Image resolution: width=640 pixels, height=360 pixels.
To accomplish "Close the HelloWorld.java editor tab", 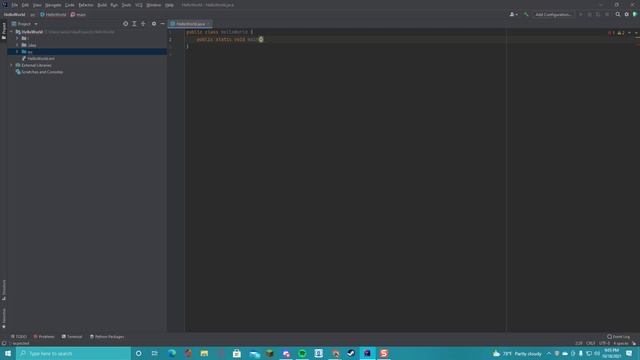I will 209,24.
